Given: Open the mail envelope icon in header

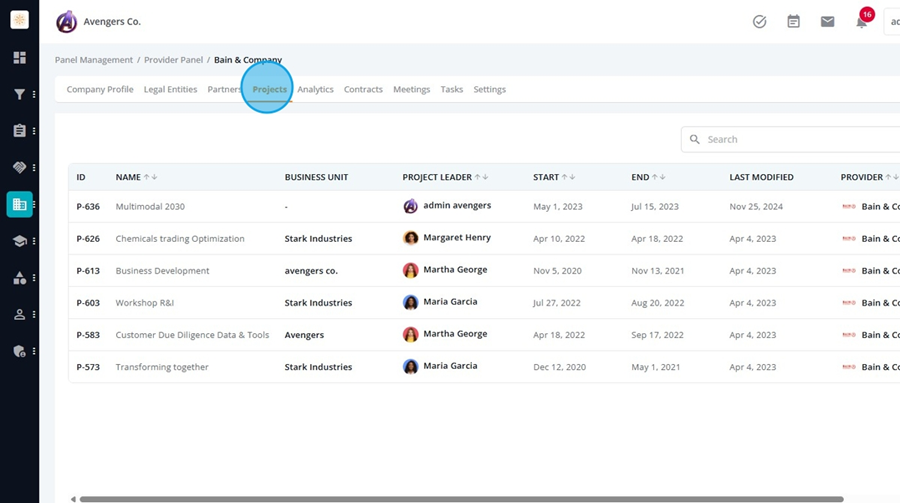Looking at the screenshot, I should coord(827,22).
